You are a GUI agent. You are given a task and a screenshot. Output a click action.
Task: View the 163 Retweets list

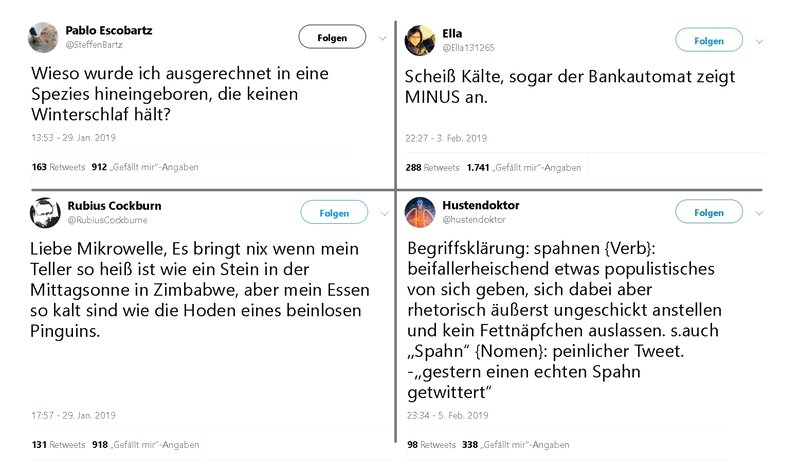pos(58,167)
